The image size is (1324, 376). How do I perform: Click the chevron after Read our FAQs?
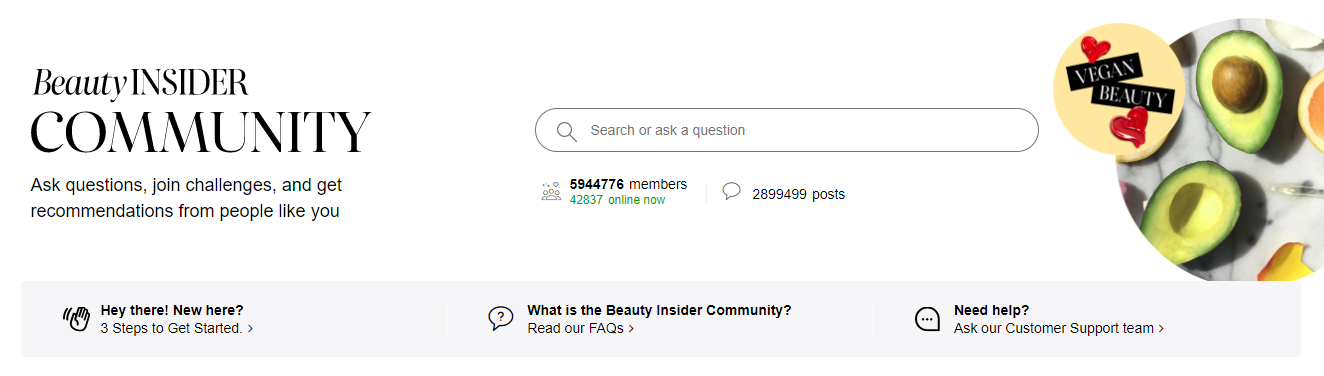coord(631,328)
